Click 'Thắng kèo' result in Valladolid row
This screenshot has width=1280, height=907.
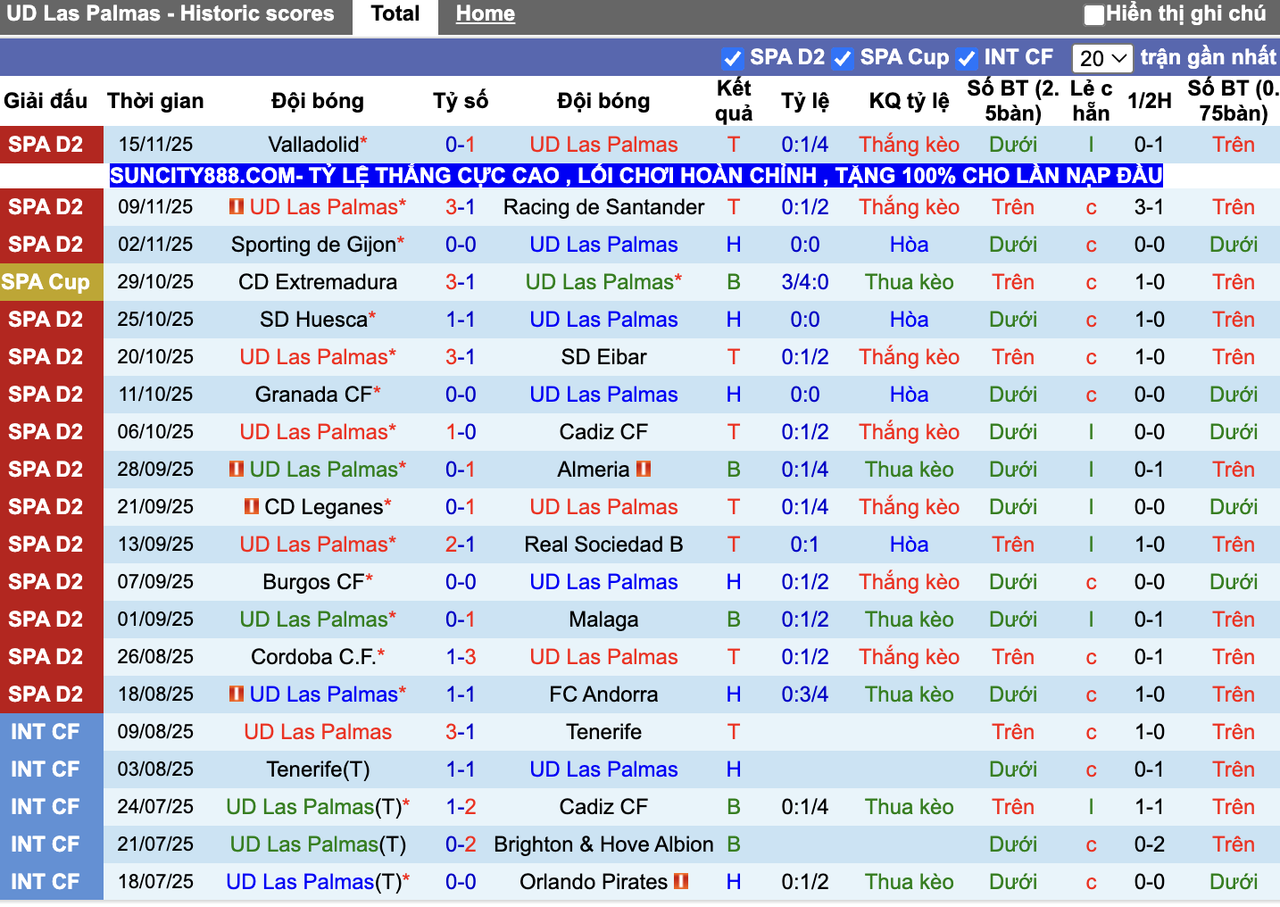point(909,144)
